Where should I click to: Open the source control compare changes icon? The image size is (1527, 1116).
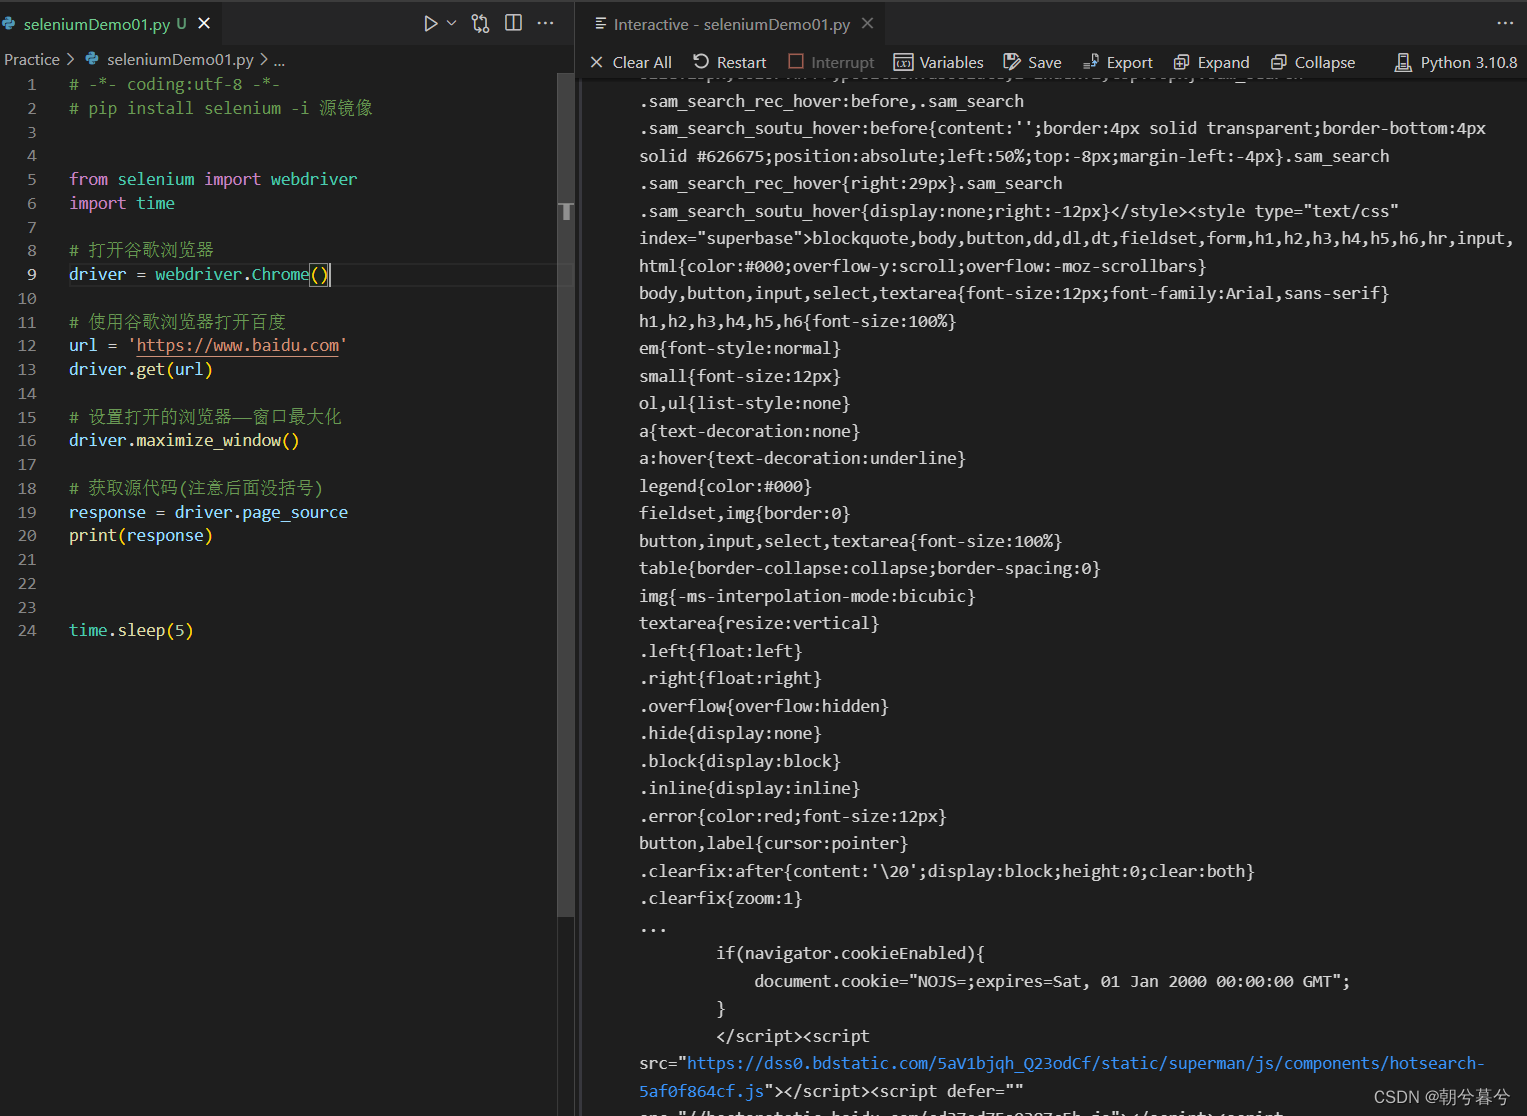point(481,23)
